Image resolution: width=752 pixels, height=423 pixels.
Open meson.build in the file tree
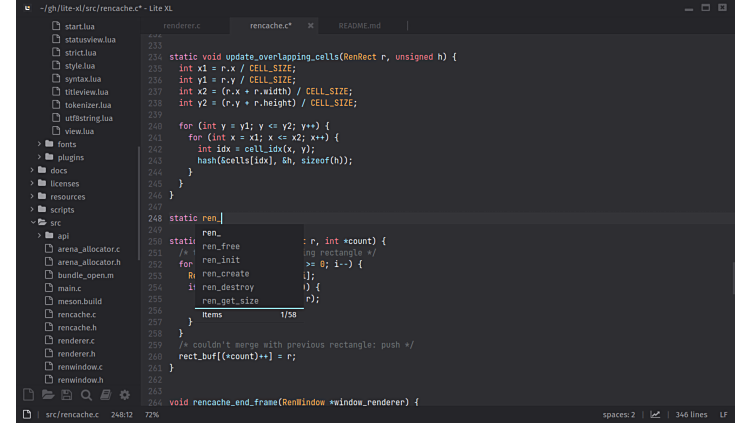[79, 301]
